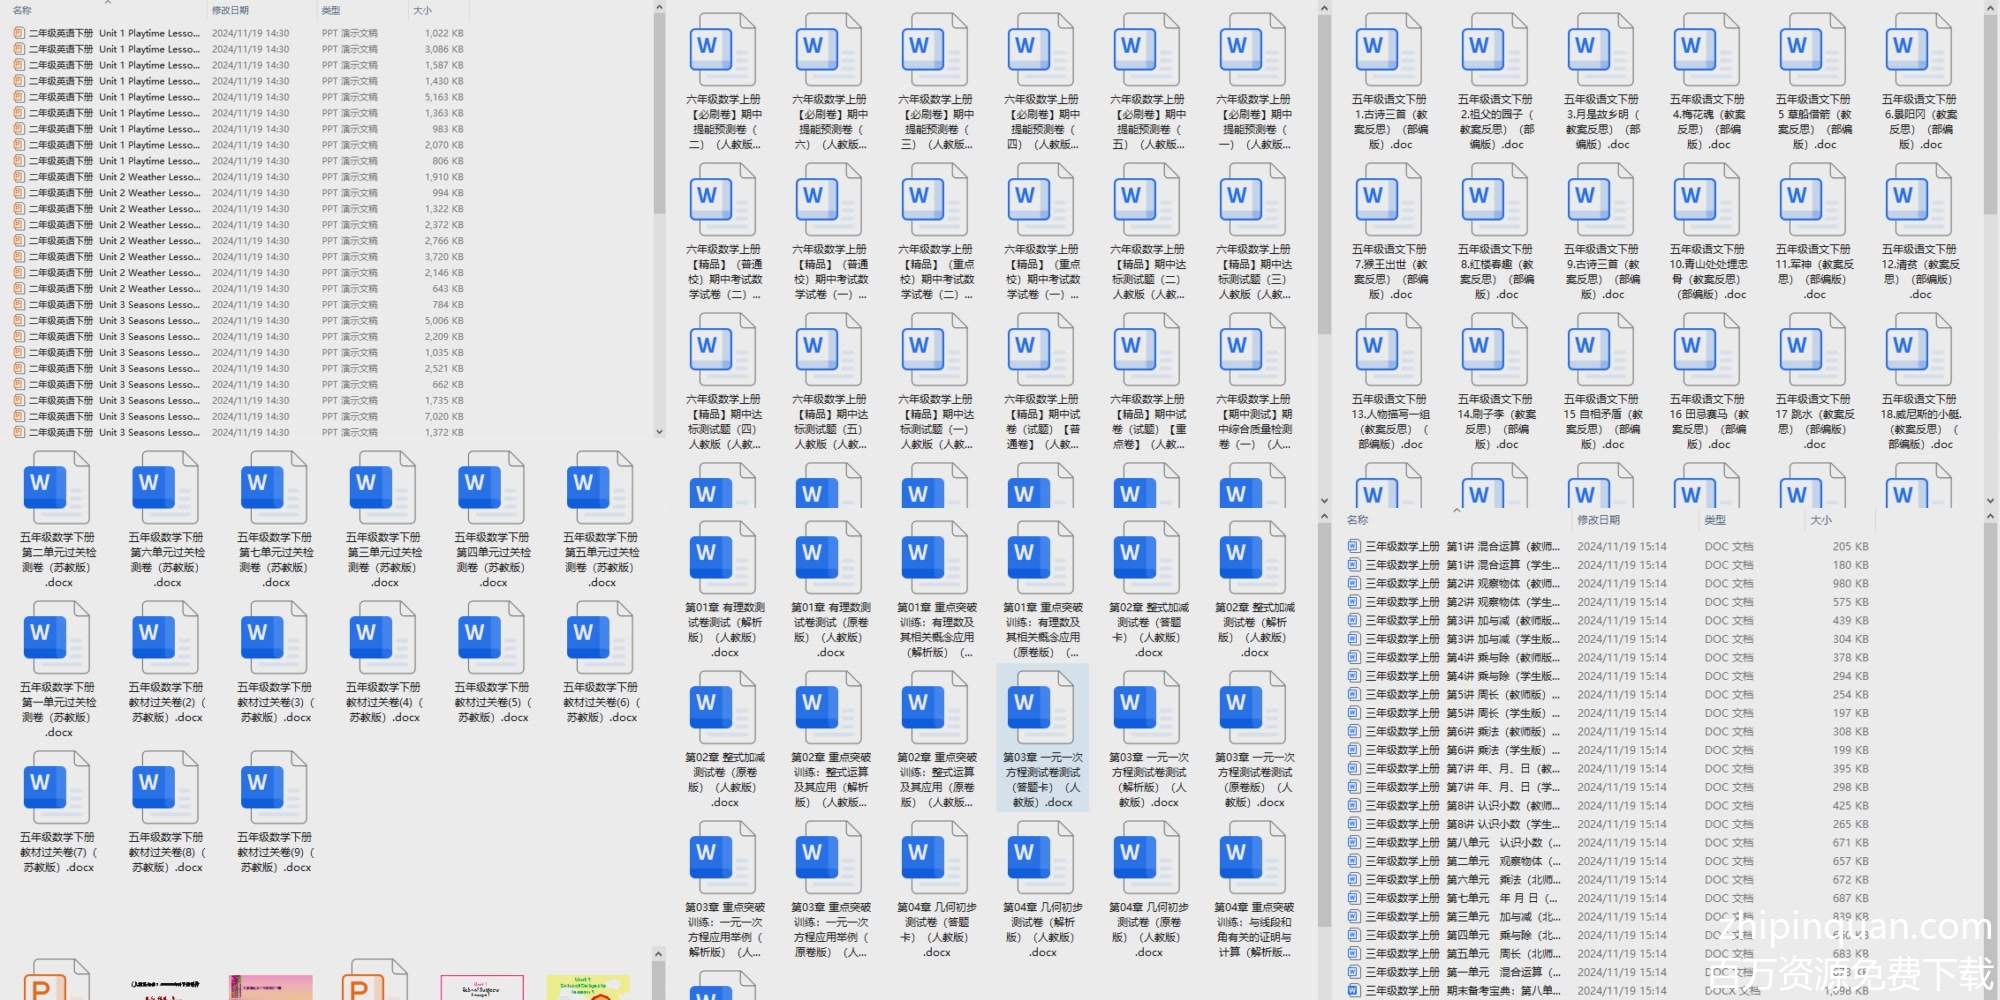The height and width of the screenshot is (1000, 2000).
Task: Open 第04章 几何初步测试卷 (答题卡) Word icon
Action: click(936, 857)
